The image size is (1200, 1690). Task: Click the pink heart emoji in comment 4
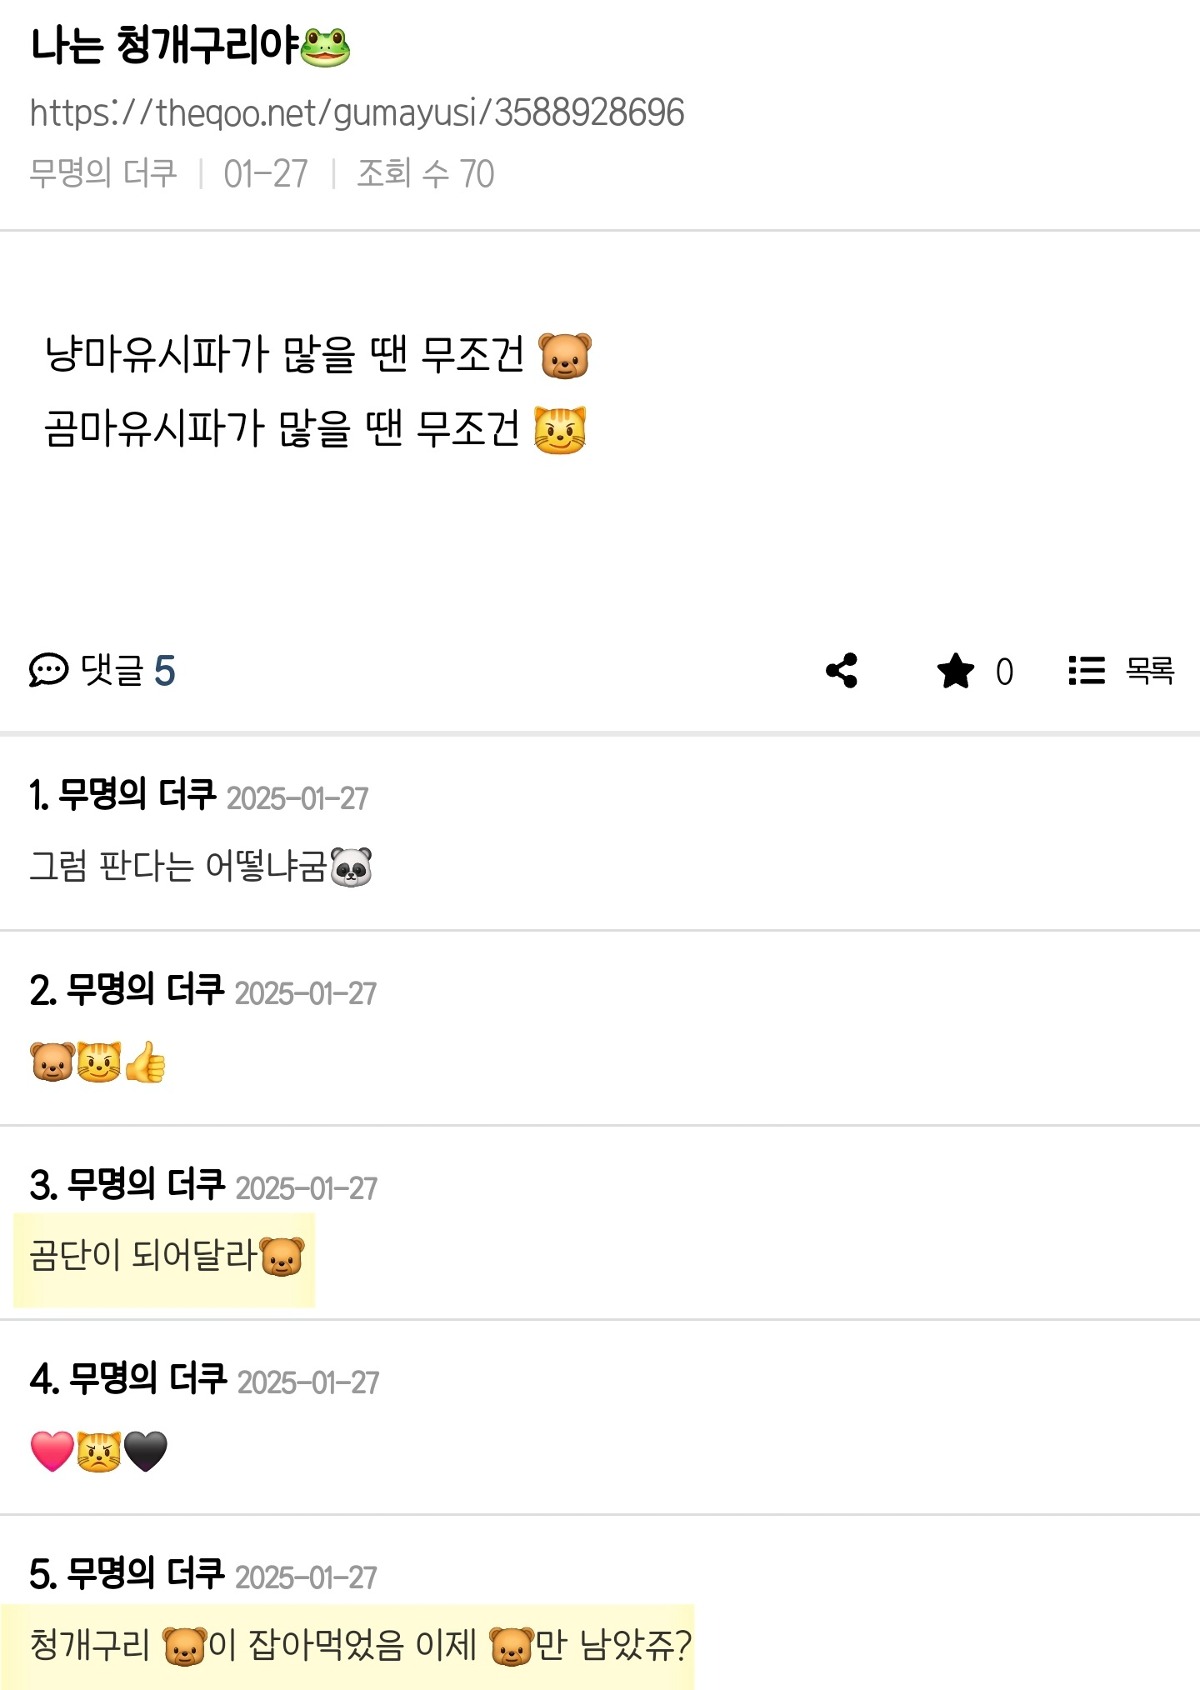52,1451
